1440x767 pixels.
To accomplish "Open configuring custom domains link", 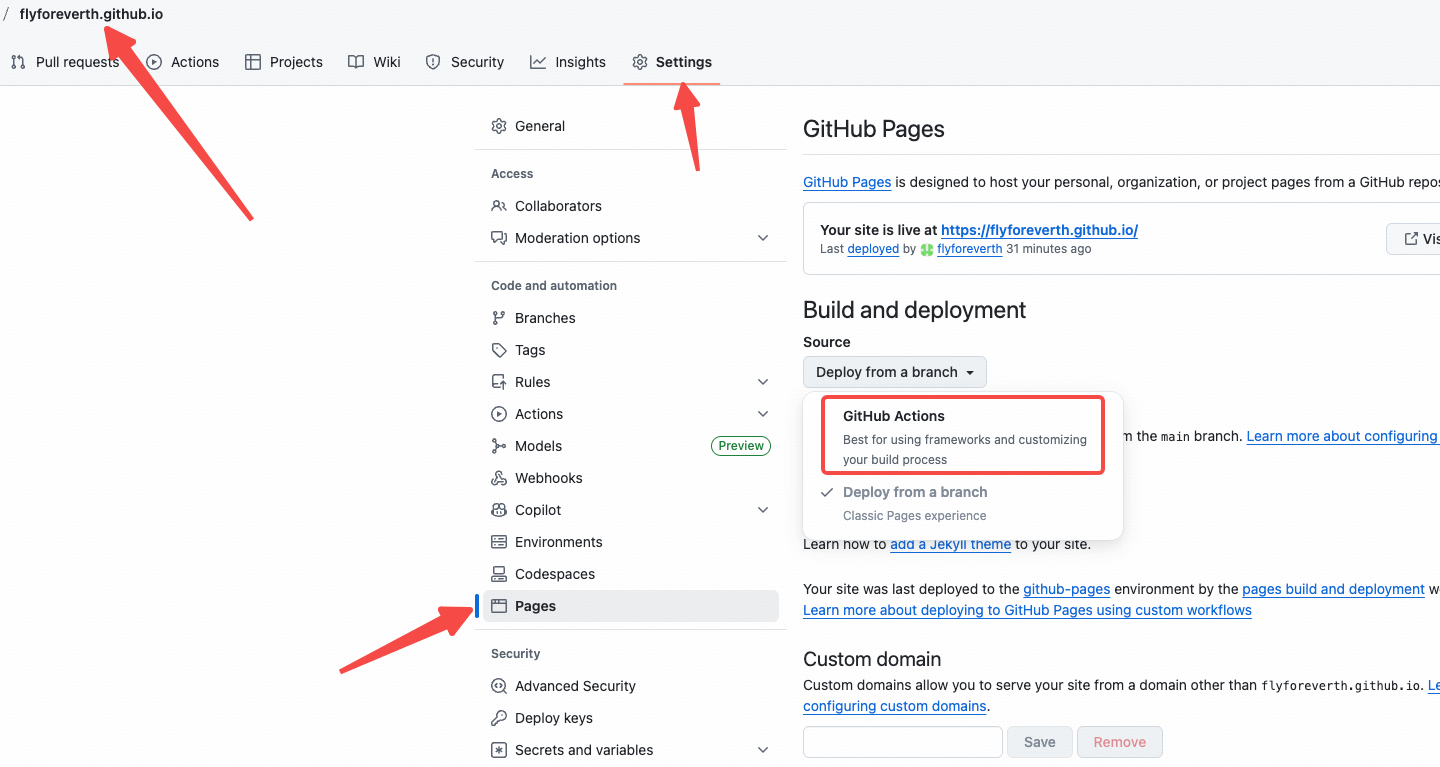I will tap(895, 706).
